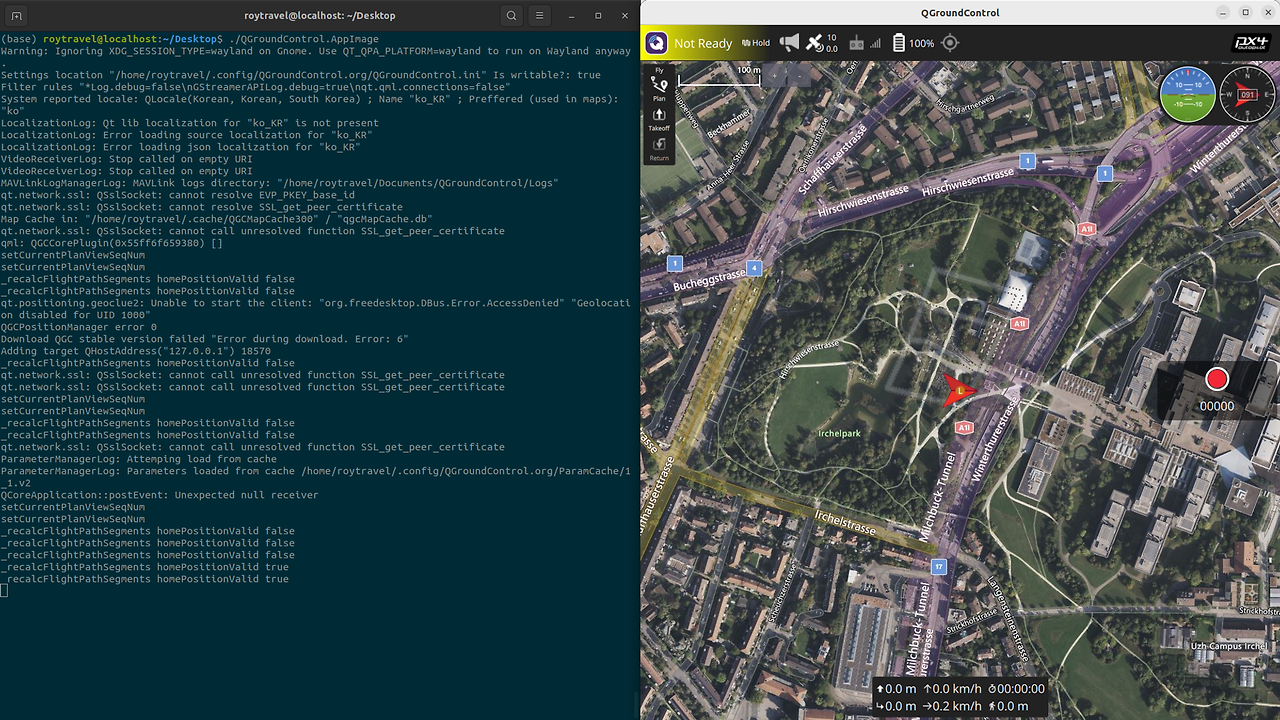
Task: Click the red vehicle arrow on map
Action: [x=957, y=390]
